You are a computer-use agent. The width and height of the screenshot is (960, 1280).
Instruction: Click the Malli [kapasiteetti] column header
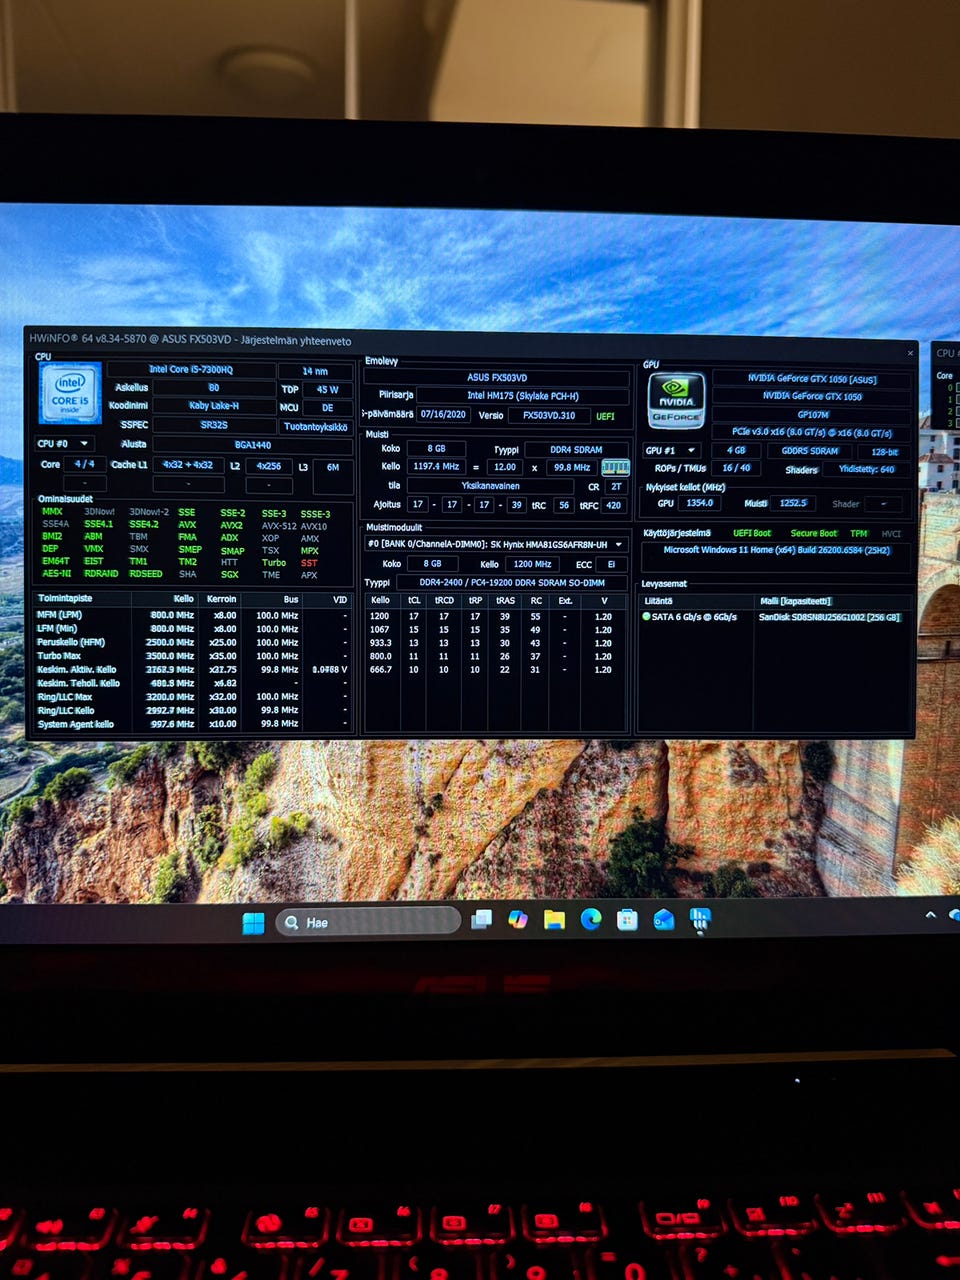click(795, 601)
